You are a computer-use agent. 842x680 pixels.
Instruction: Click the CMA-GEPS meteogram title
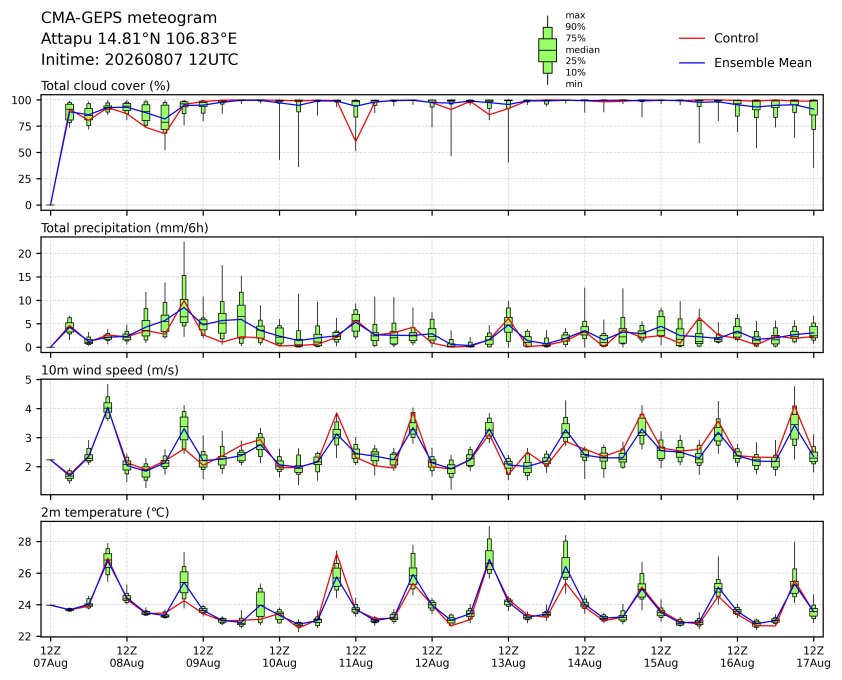(x=129, y=18)
